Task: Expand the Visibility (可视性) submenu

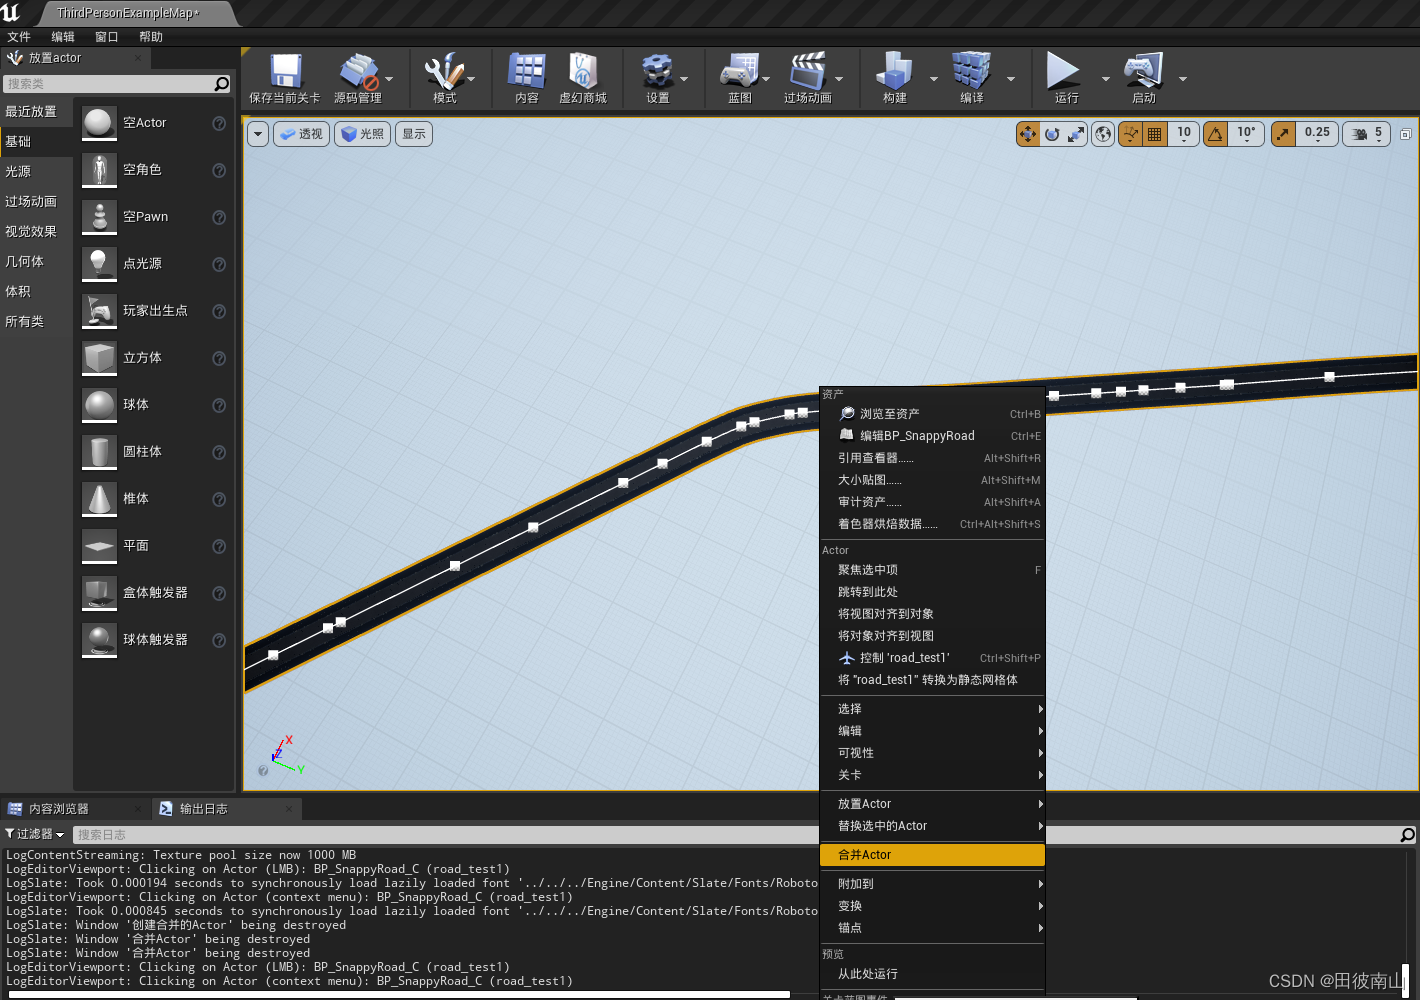Action: 932,753
